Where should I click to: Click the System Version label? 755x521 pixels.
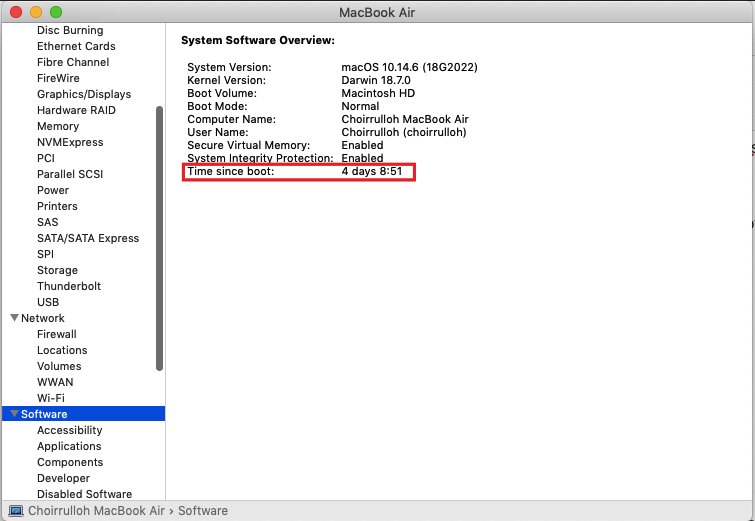pos(229,67)
